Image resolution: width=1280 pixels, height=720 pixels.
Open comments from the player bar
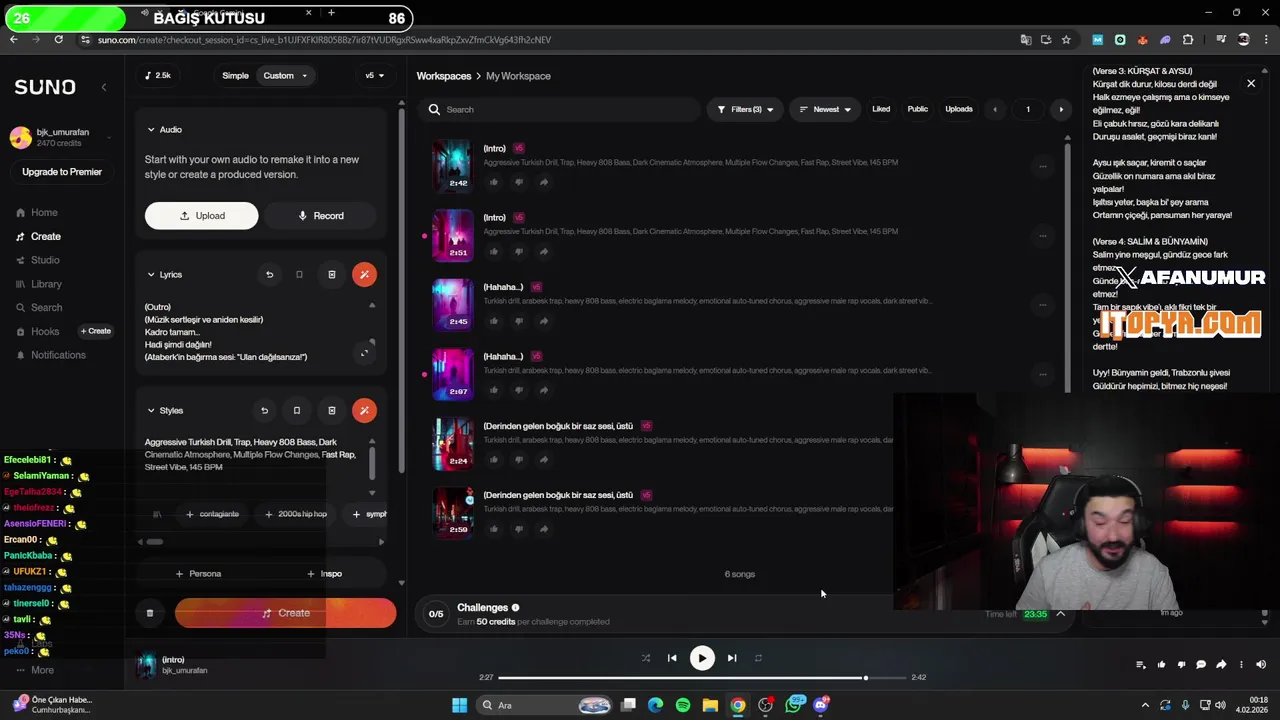point(1201,664)
